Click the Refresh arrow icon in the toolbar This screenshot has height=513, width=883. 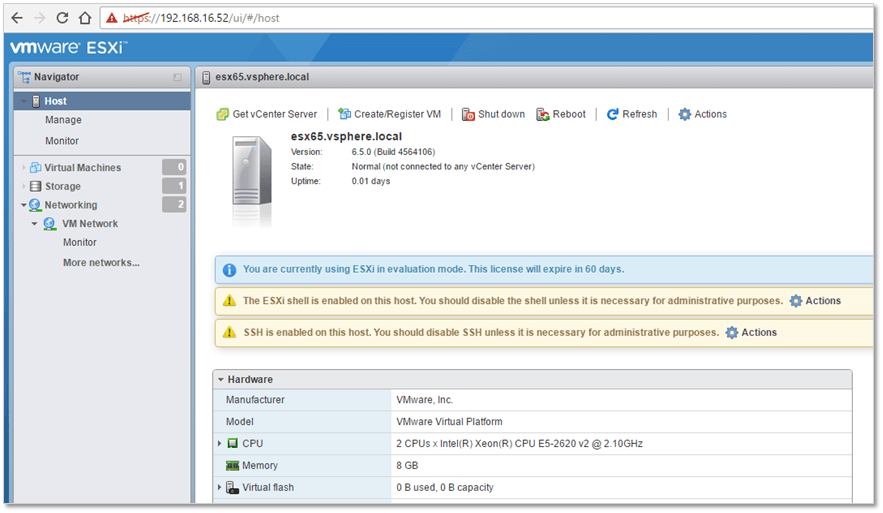613,114
